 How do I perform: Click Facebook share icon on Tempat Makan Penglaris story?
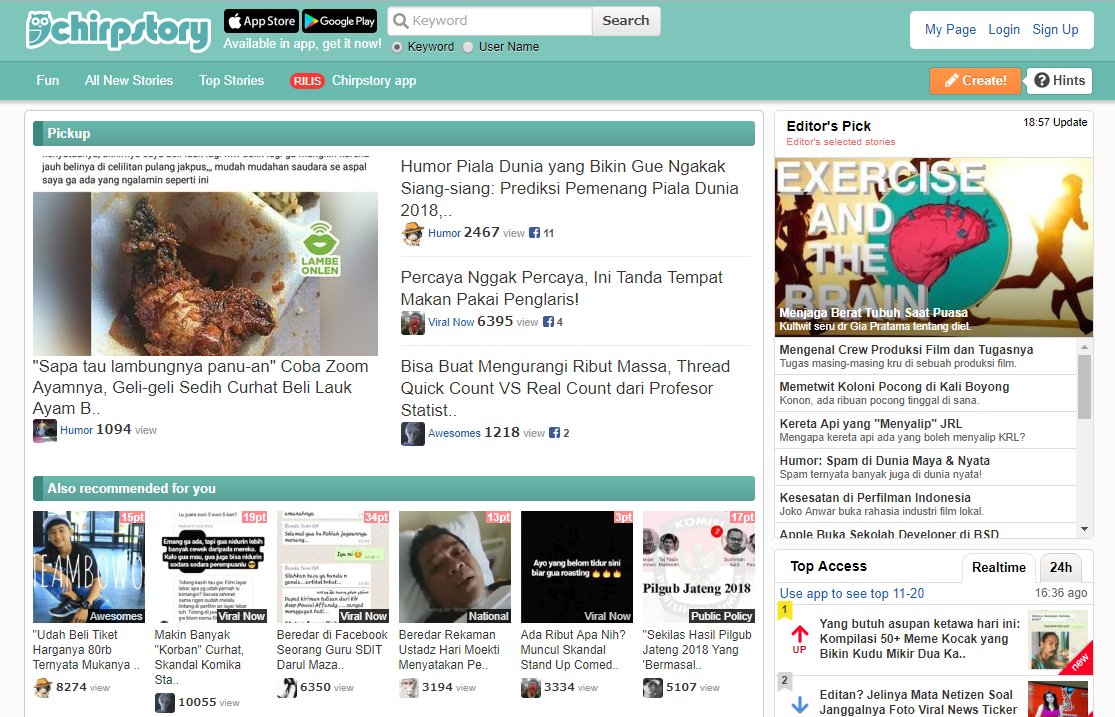[x=548, y=322]
